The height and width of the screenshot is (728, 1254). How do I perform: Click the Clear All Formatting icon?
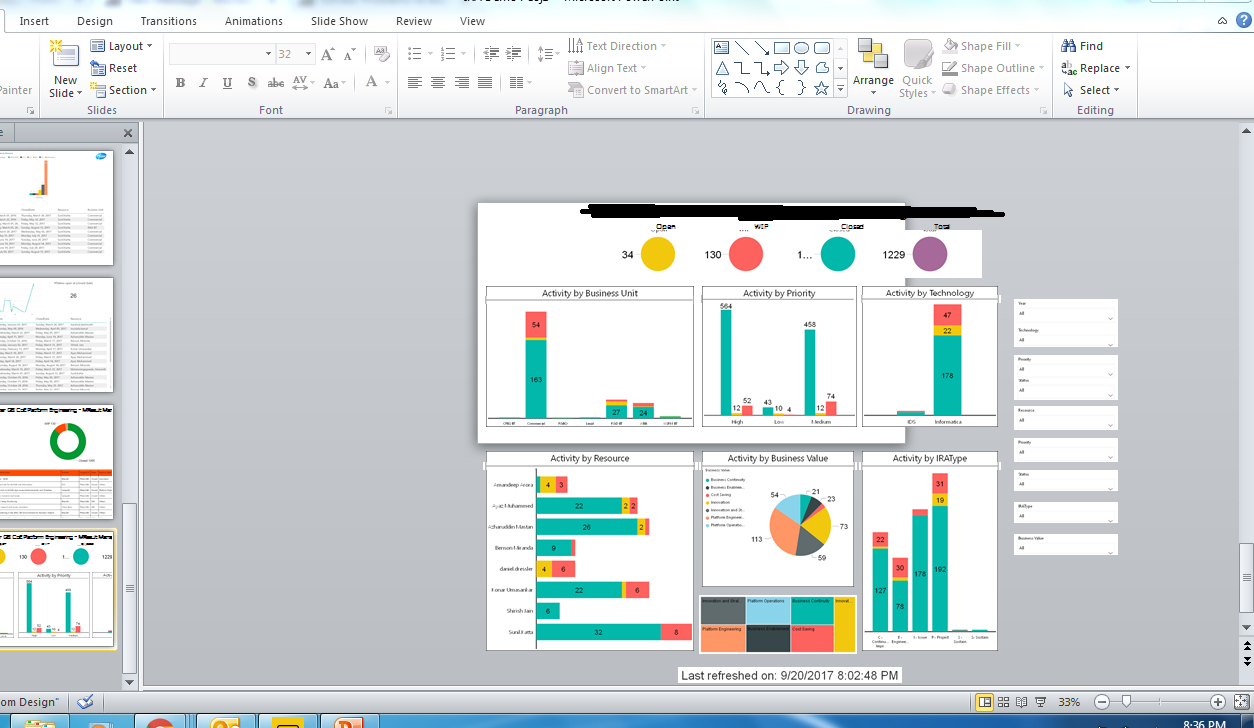[x=381, y=54]
